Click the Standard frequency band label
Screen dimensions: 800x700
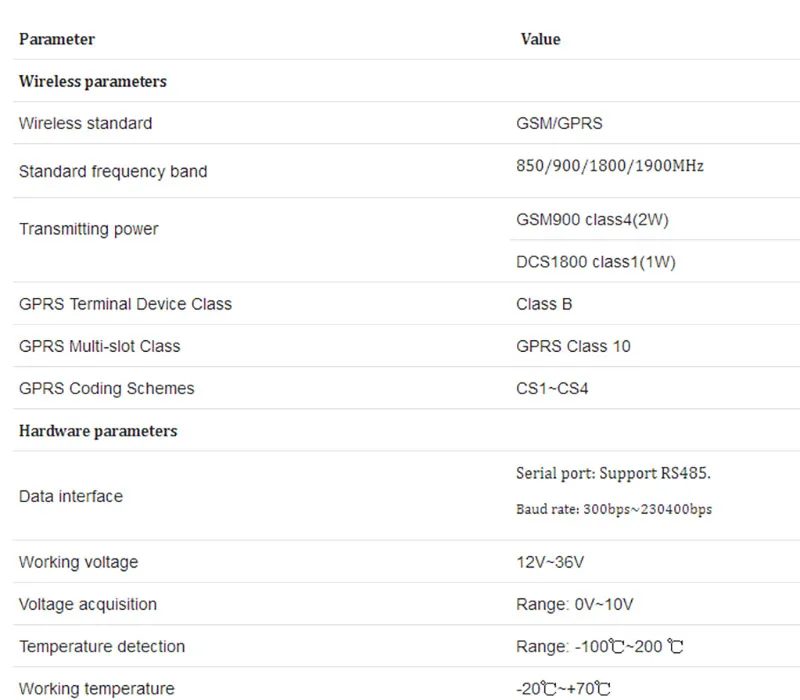[113, 171]
